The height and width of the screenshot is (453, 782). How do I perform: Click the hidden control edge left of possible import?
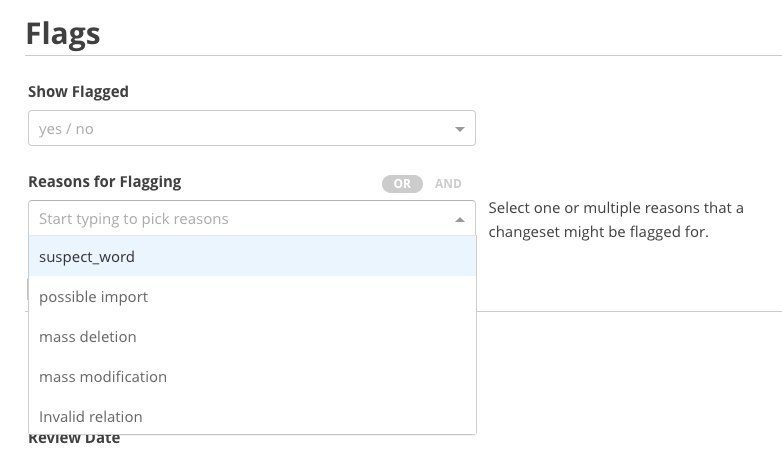pos(27,289)
